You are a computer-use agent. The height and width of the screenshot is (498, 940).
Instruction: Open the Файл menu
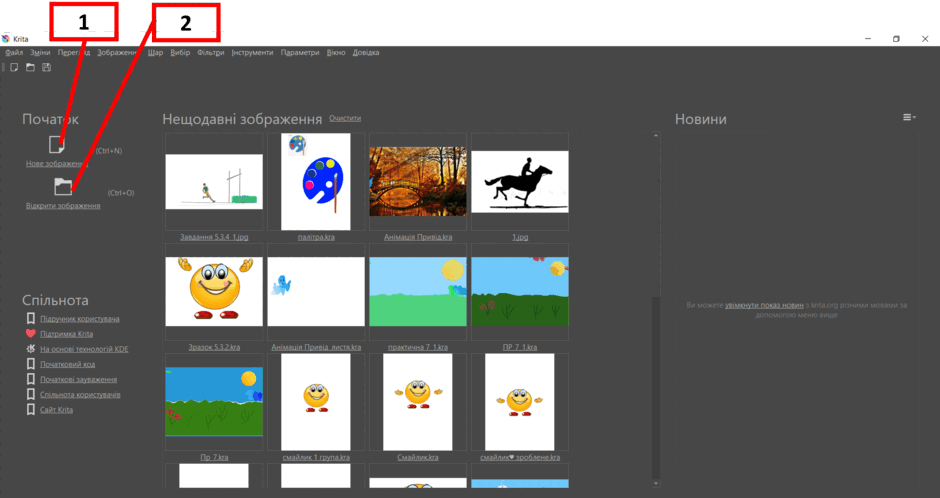[14, 53]
